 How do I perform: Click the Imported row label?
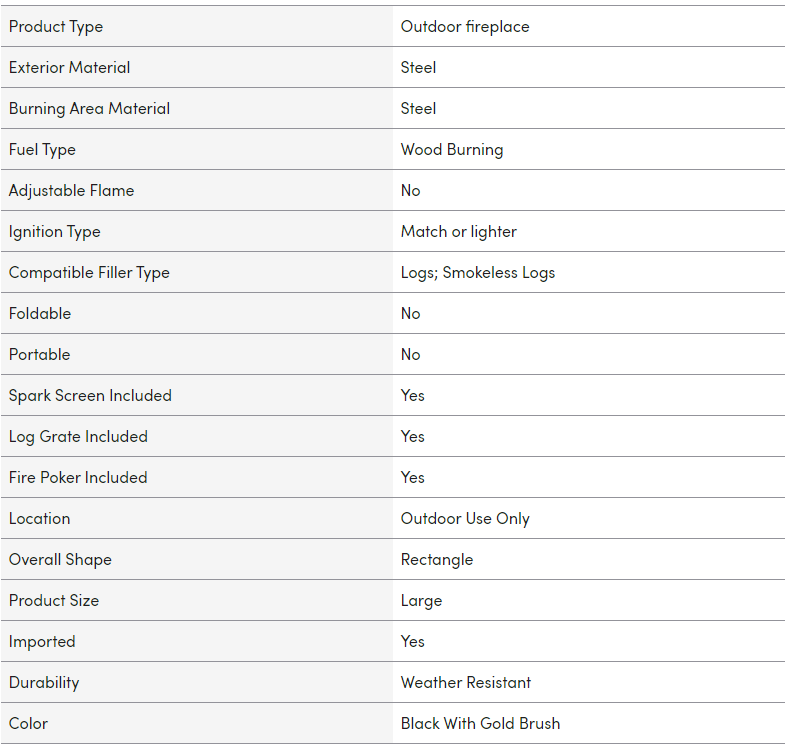(x=42, y=642)
